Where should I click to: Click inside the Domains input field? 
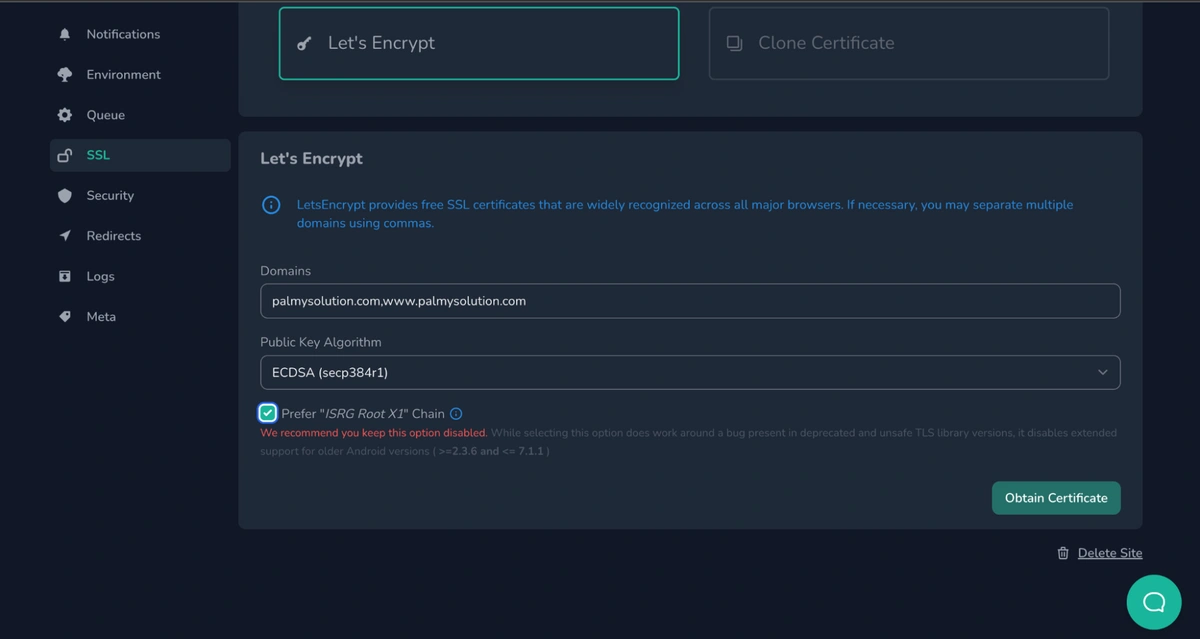click(x=690, y=301)
